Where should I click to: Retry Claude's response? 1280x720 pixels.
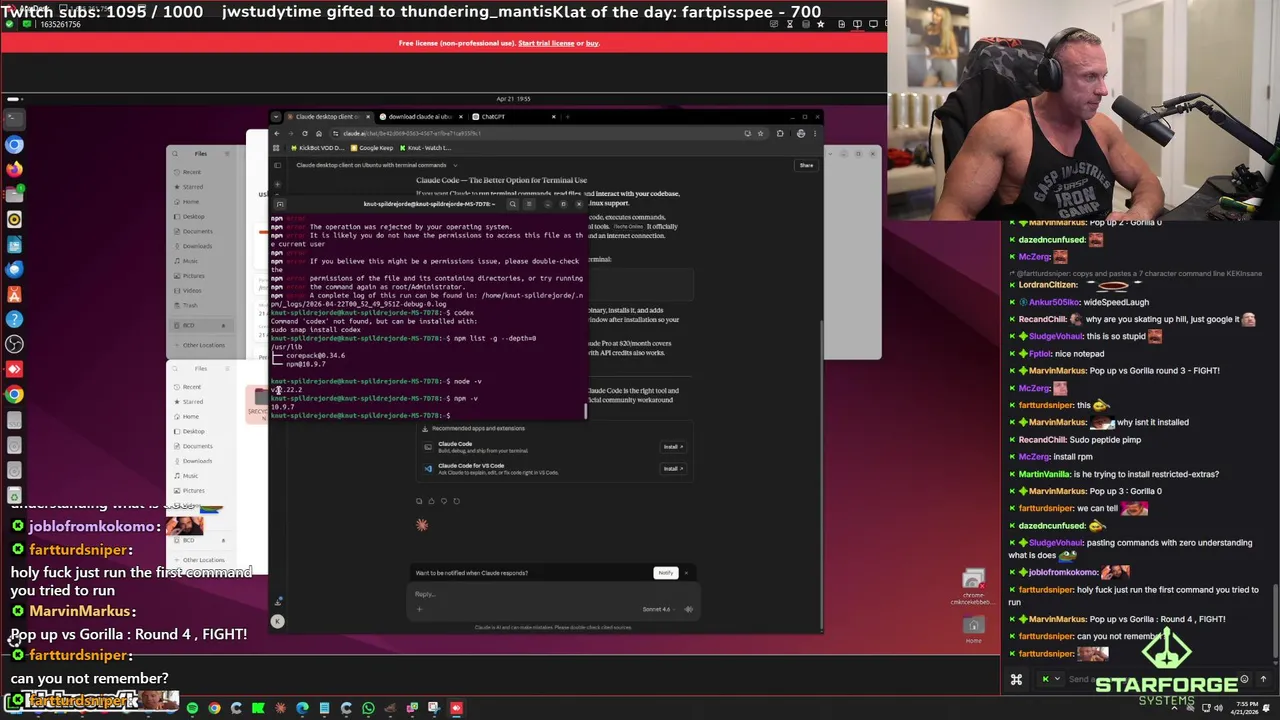(x=457, y=501)
